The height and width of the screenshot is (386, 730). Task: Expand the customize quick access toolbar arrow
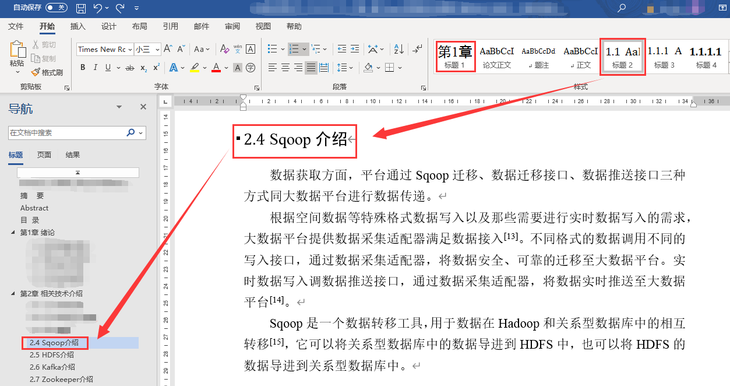[136, 8]
